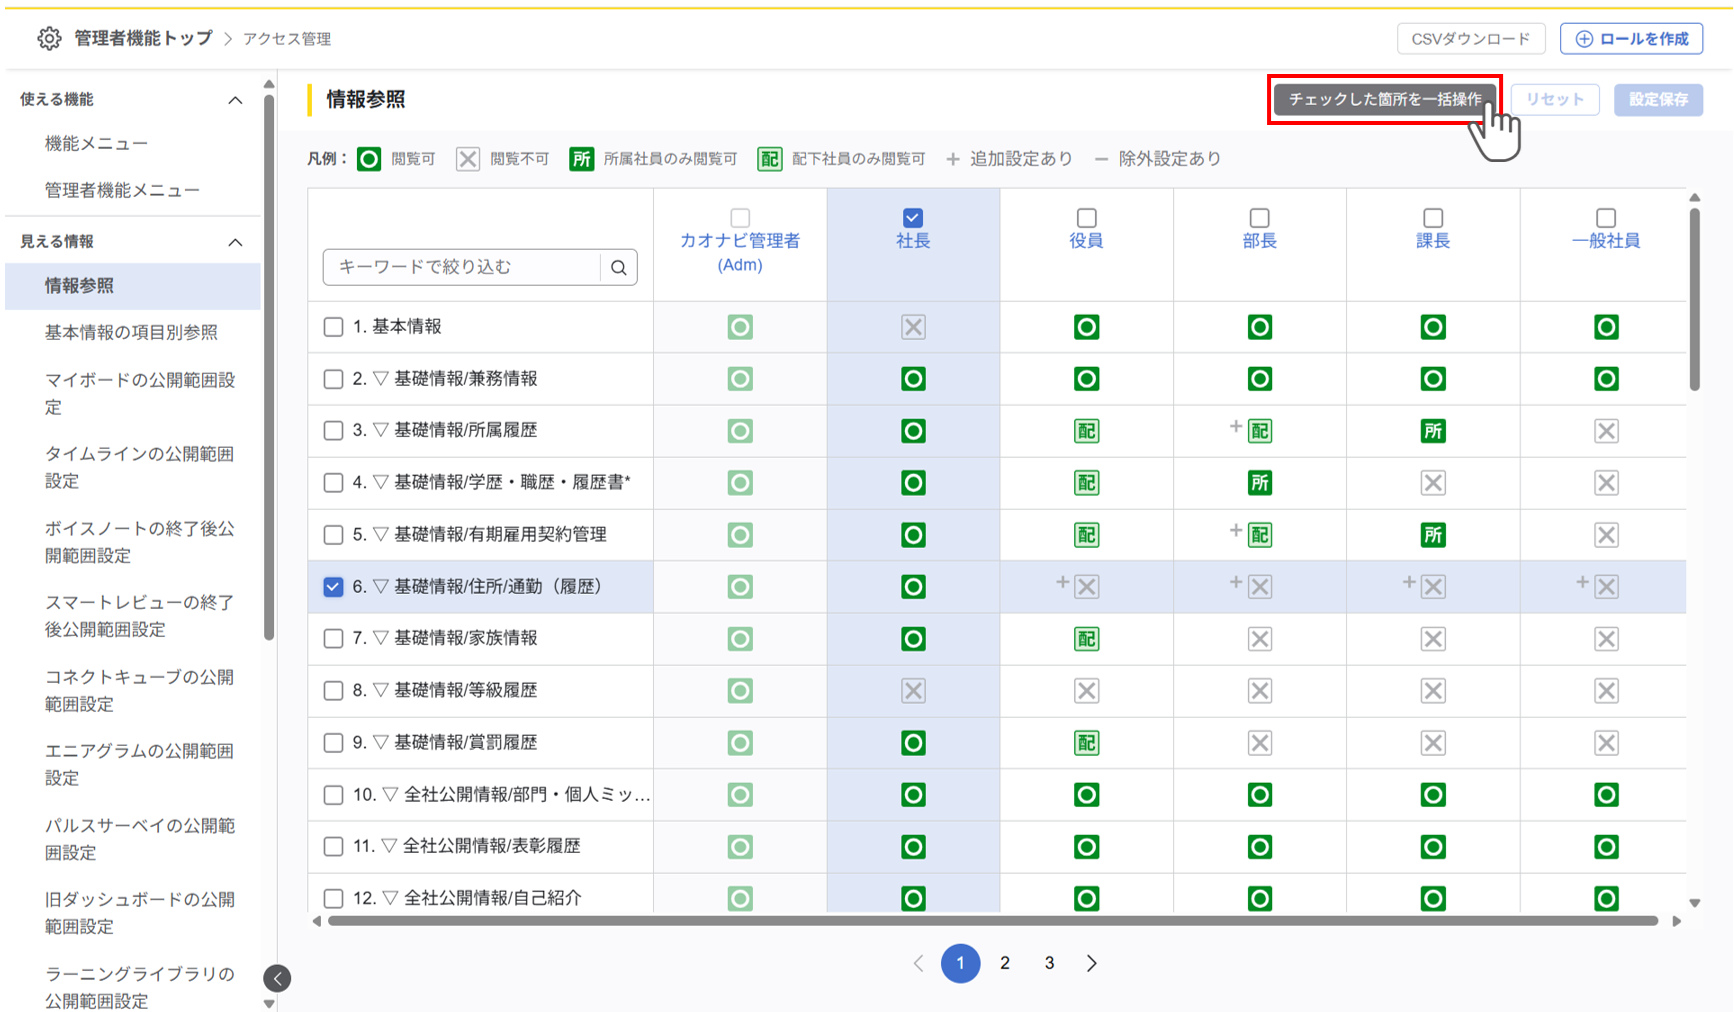Click 役員 配 icon in row 3. 所属履歴
The width and height of the screenshot is (1734, 1012).
click(1086, 431)
